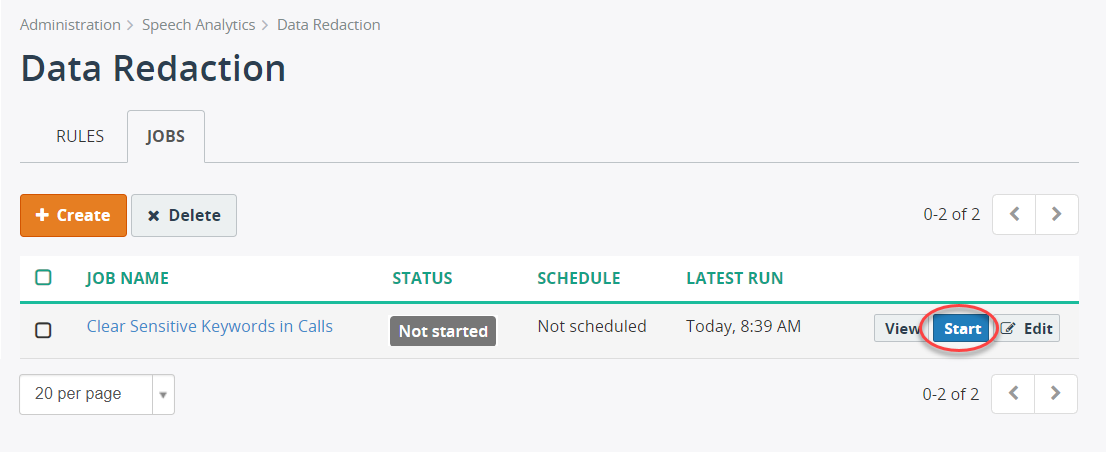
Task: Start the redaction job
Action: point(962,329)
